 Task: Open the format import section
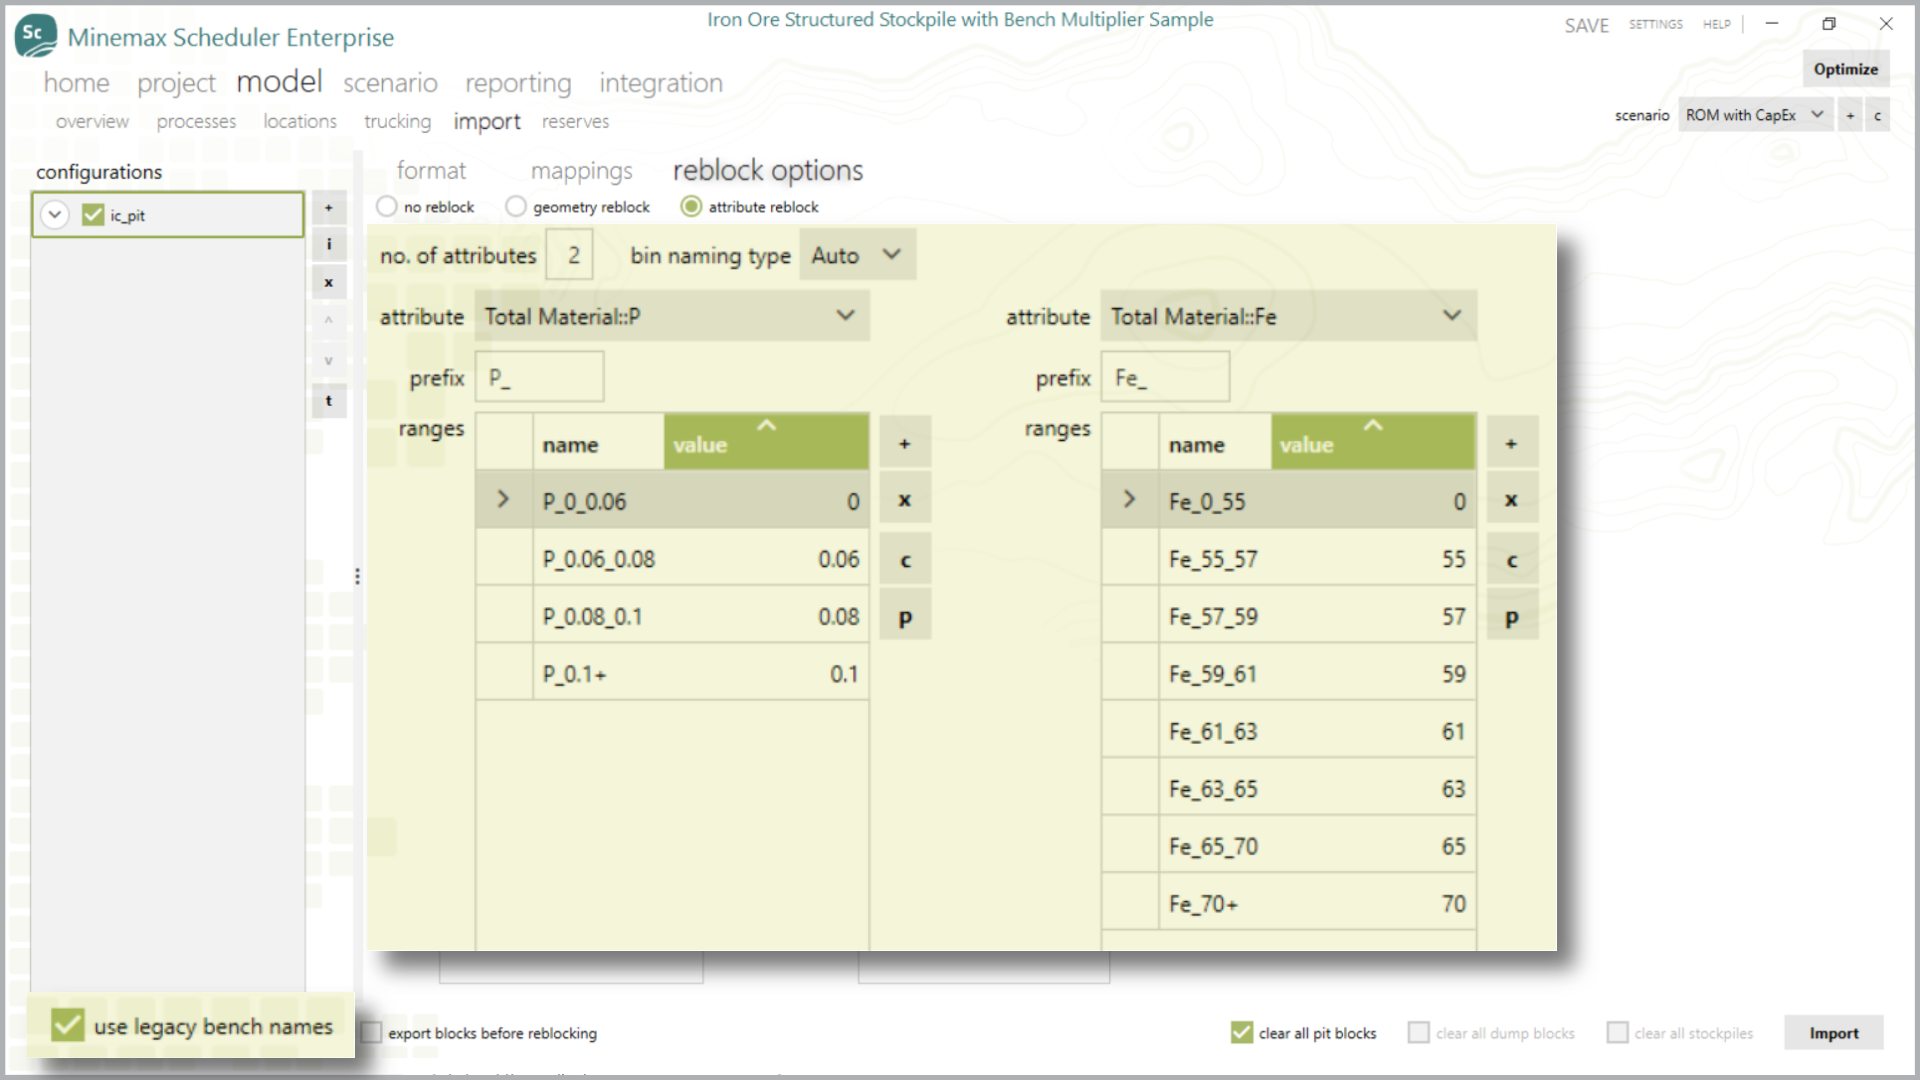431,170
